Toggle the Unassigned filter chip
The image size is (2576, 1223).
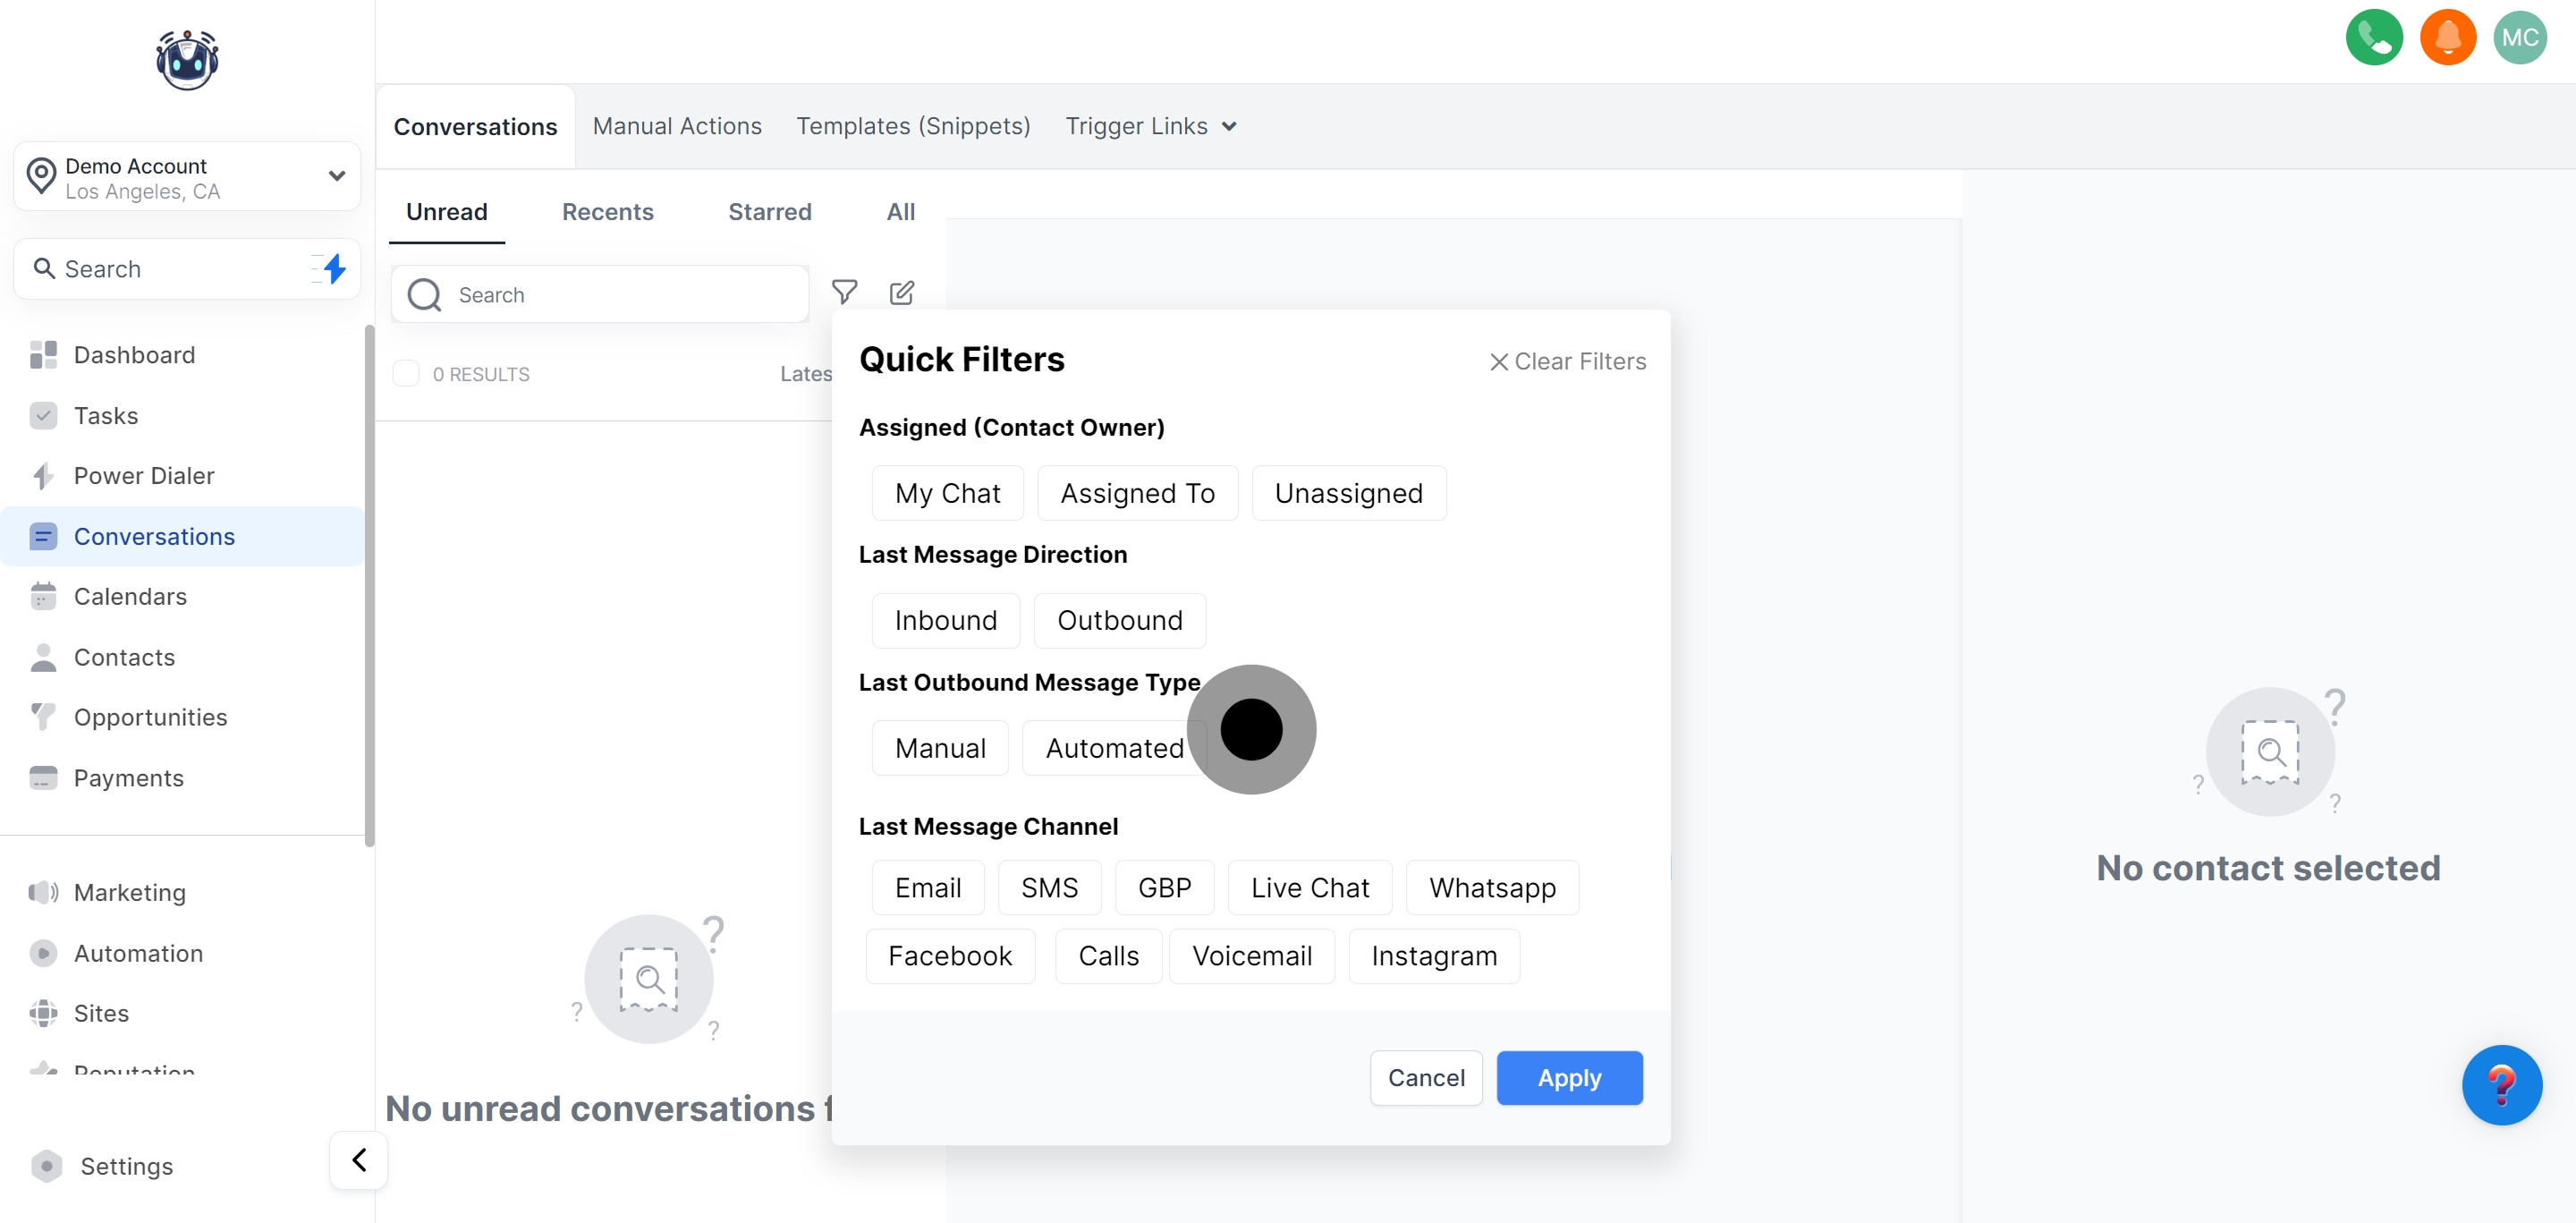[1347, 493]
